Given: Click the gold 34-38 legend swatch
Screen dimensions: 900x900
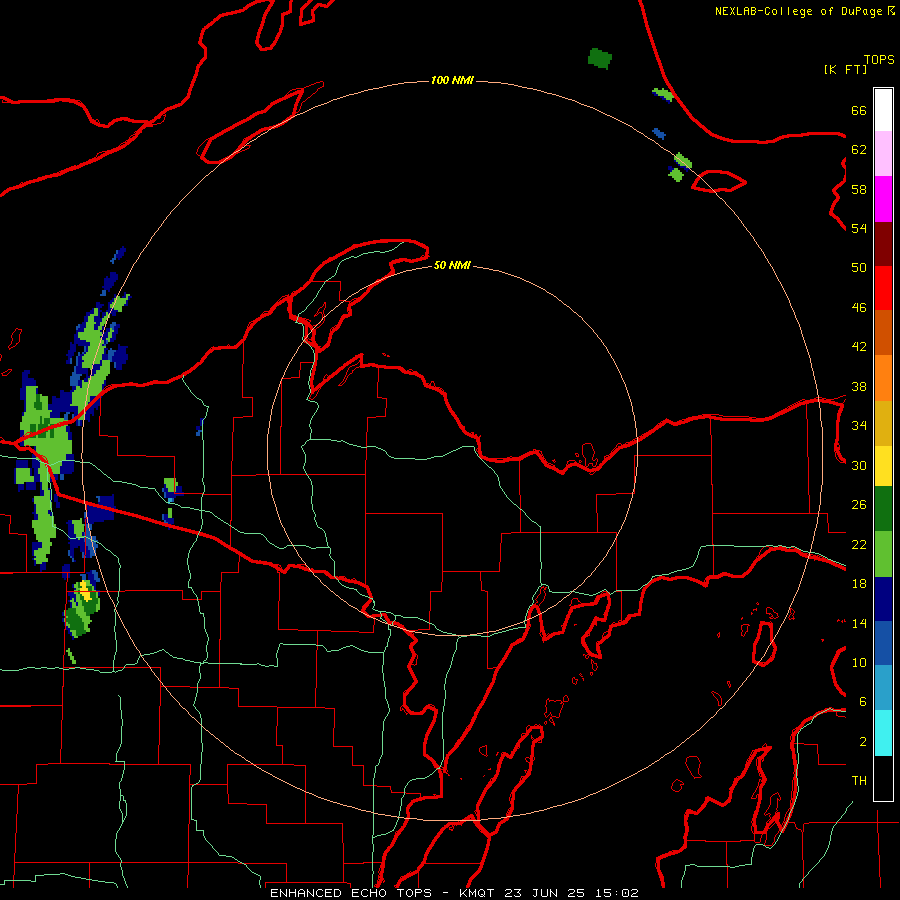Looking at the screenshot, I should [x=883, y=423].
